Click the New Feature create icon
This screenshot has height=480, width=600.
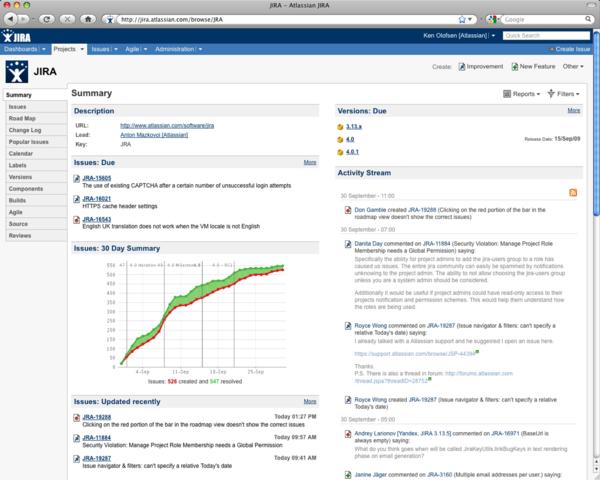[x=514, y=67]
